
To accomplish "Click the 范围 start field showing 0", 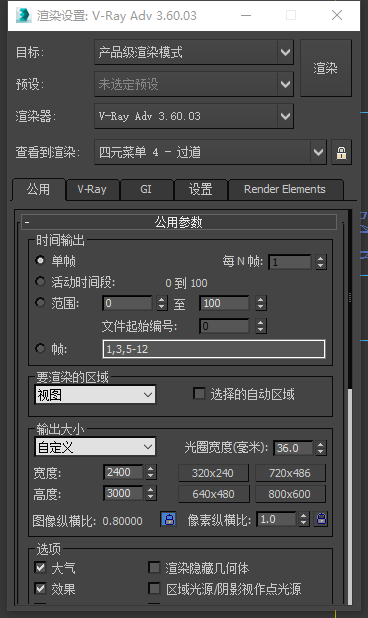I will click(128, 303).
